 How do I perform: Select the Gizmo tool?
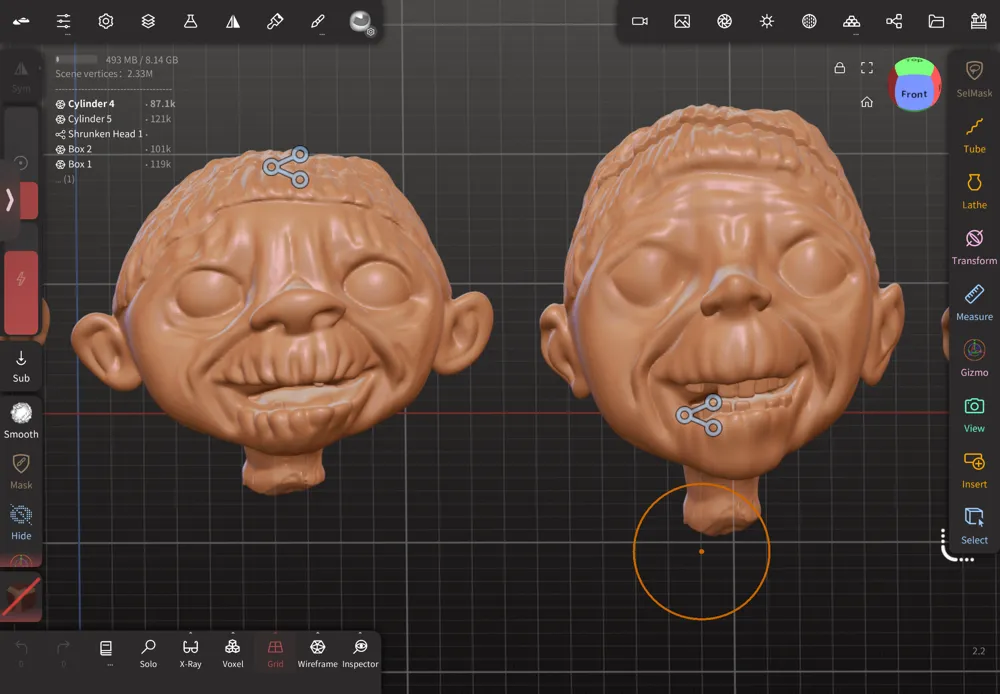[x=974, y=358]
